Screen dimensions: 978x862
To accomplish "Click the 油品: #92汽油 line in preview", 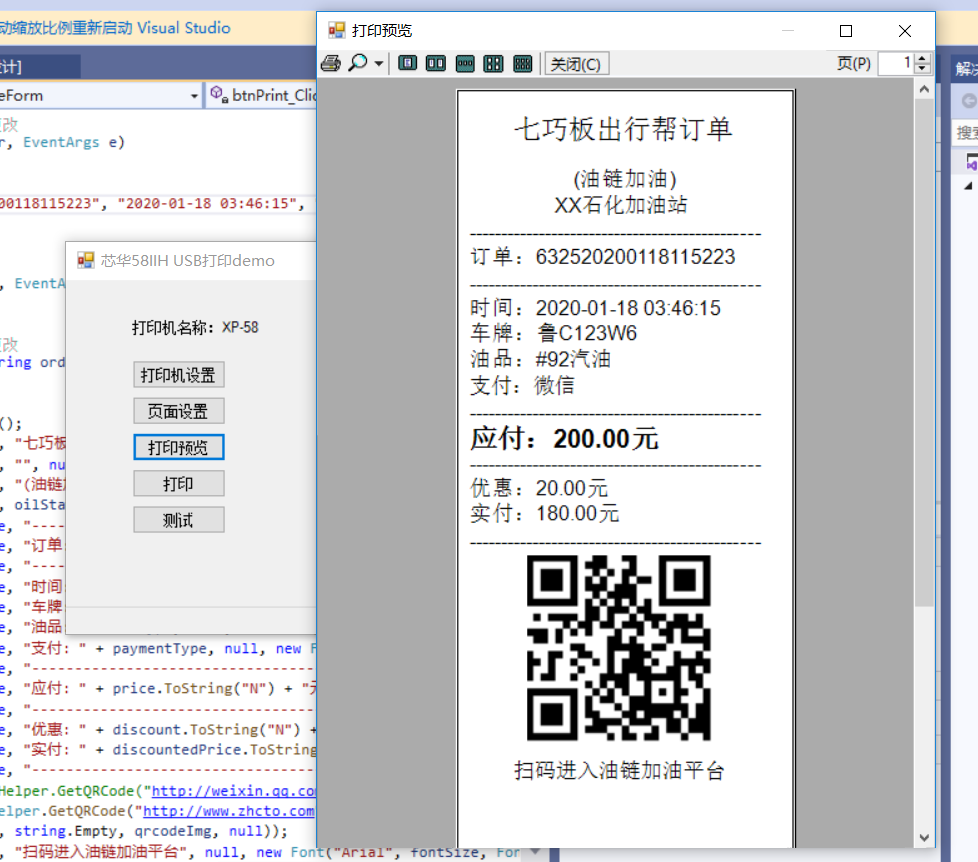I will click(x=541, y=359).
